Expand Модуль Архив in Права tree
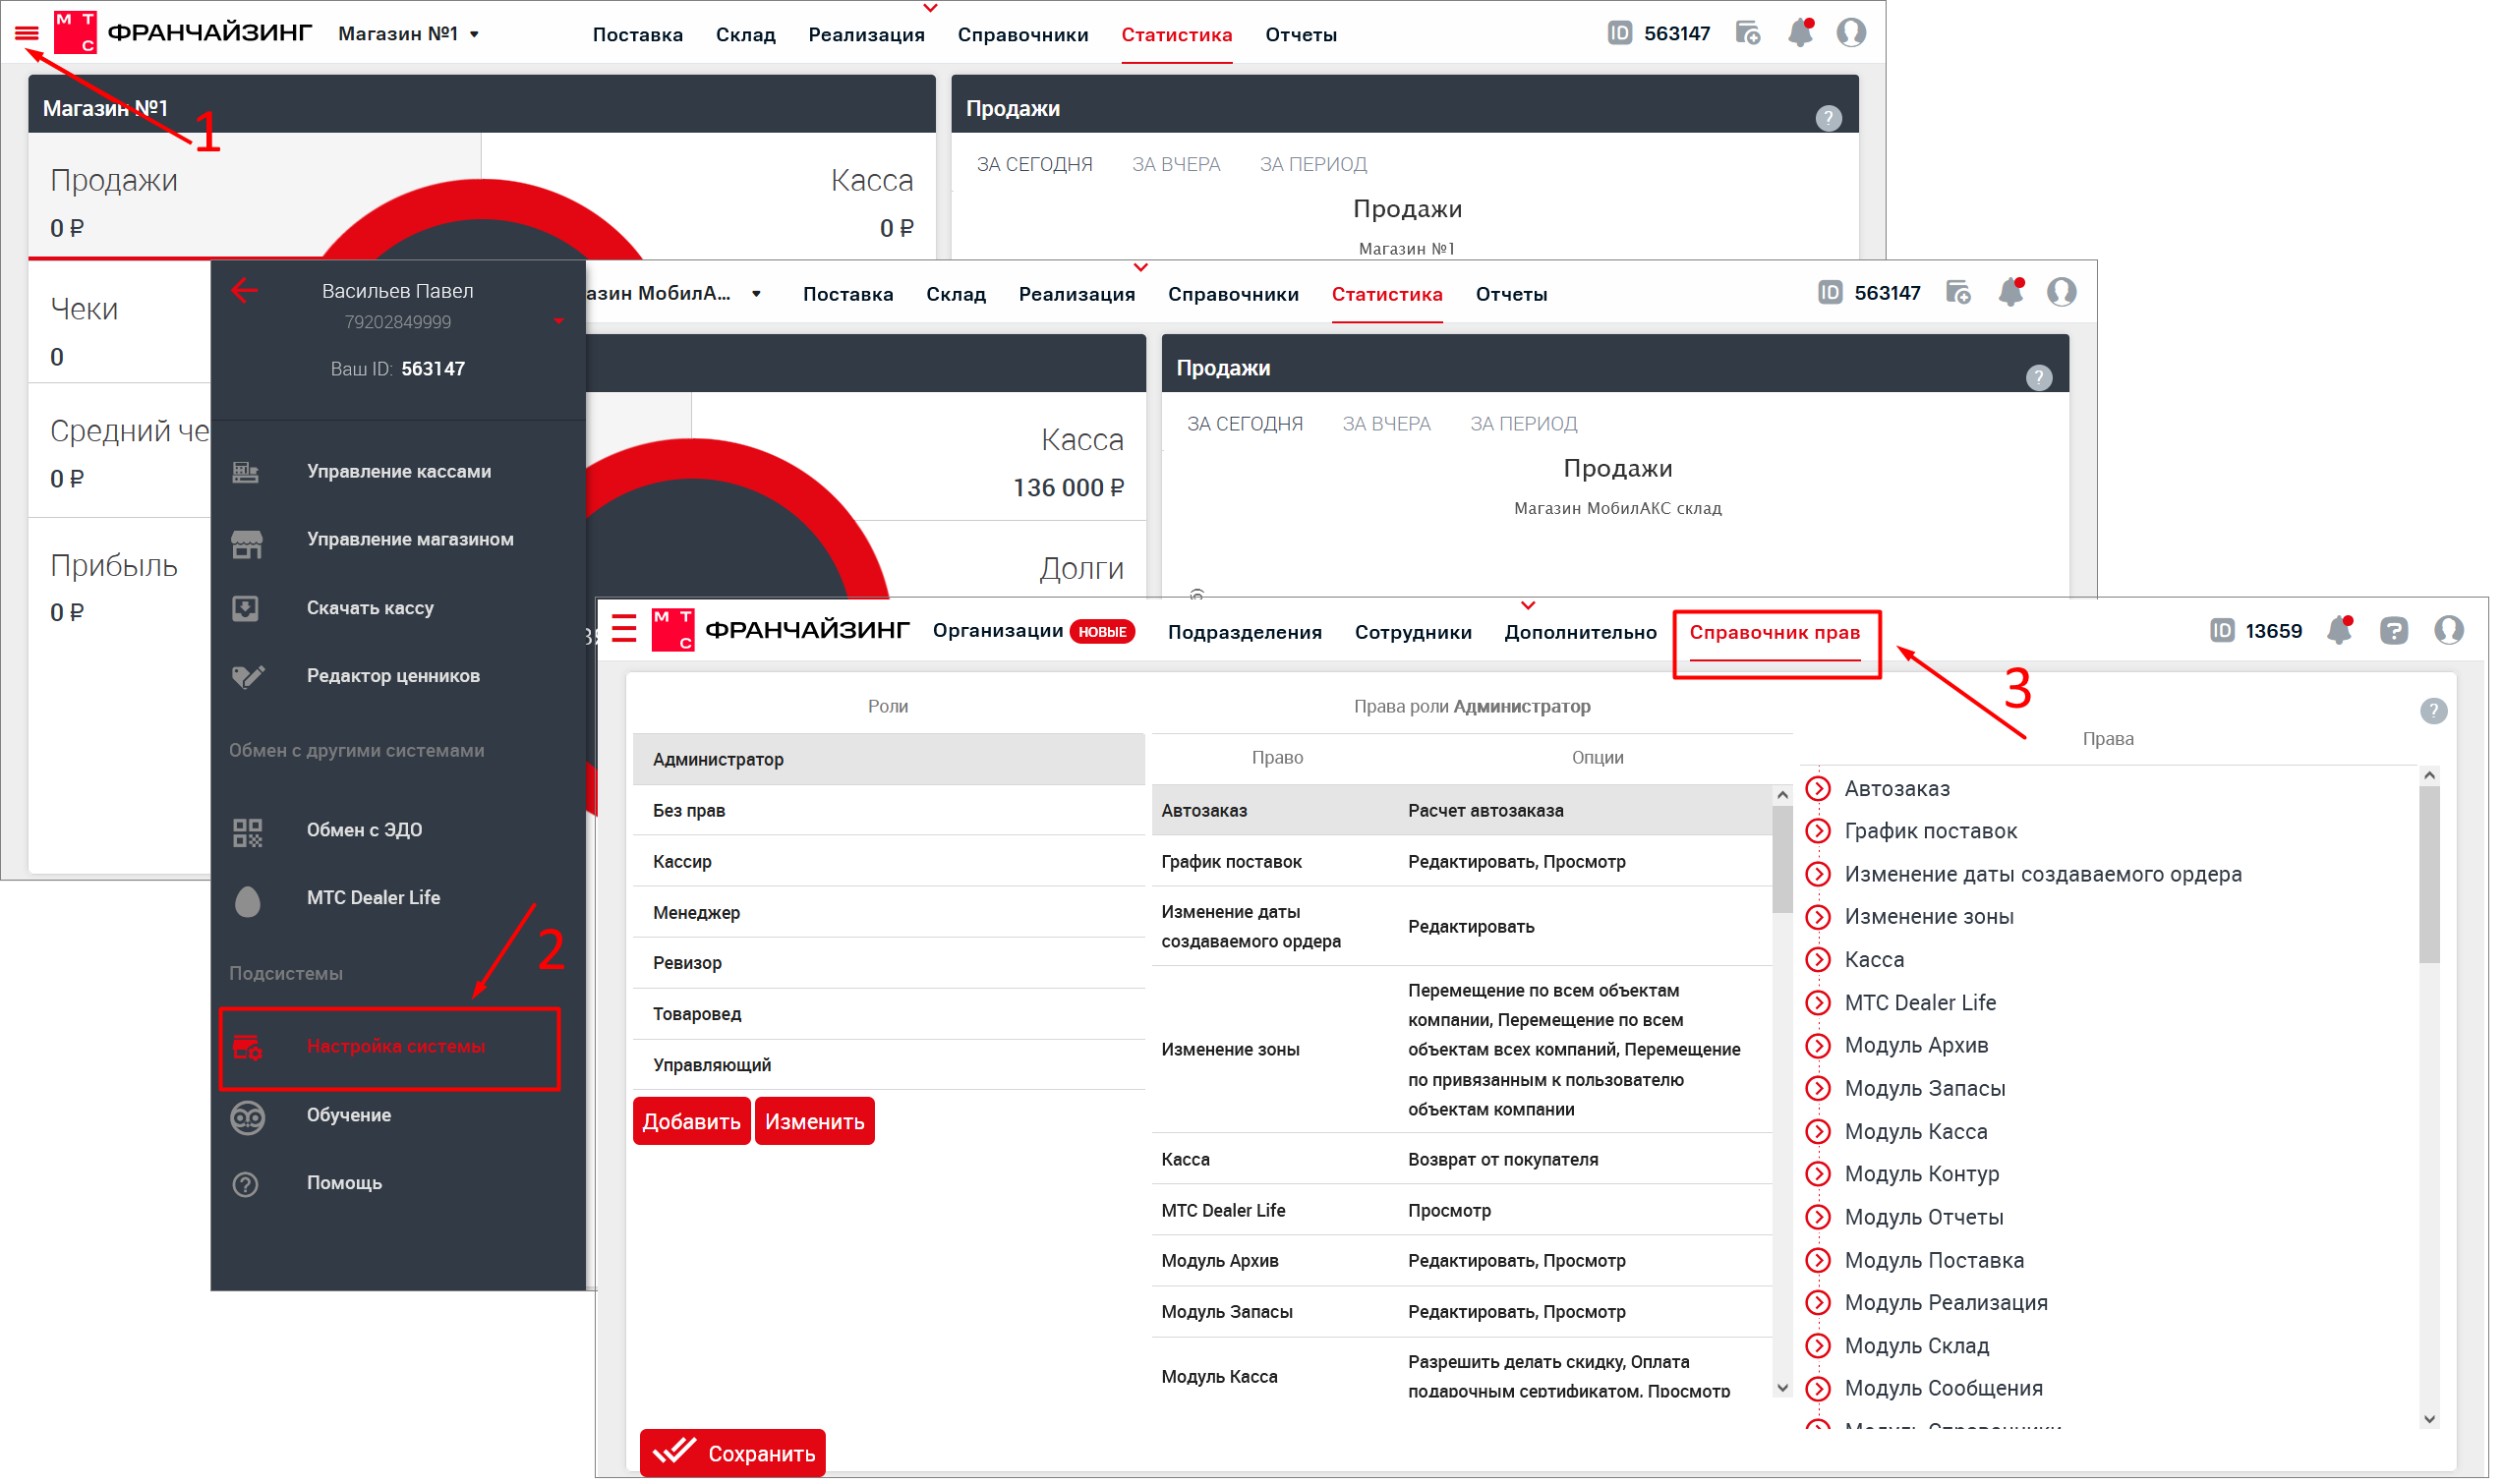Viewport: 2503px width, 1484px height. (x=1818, y=1046)
